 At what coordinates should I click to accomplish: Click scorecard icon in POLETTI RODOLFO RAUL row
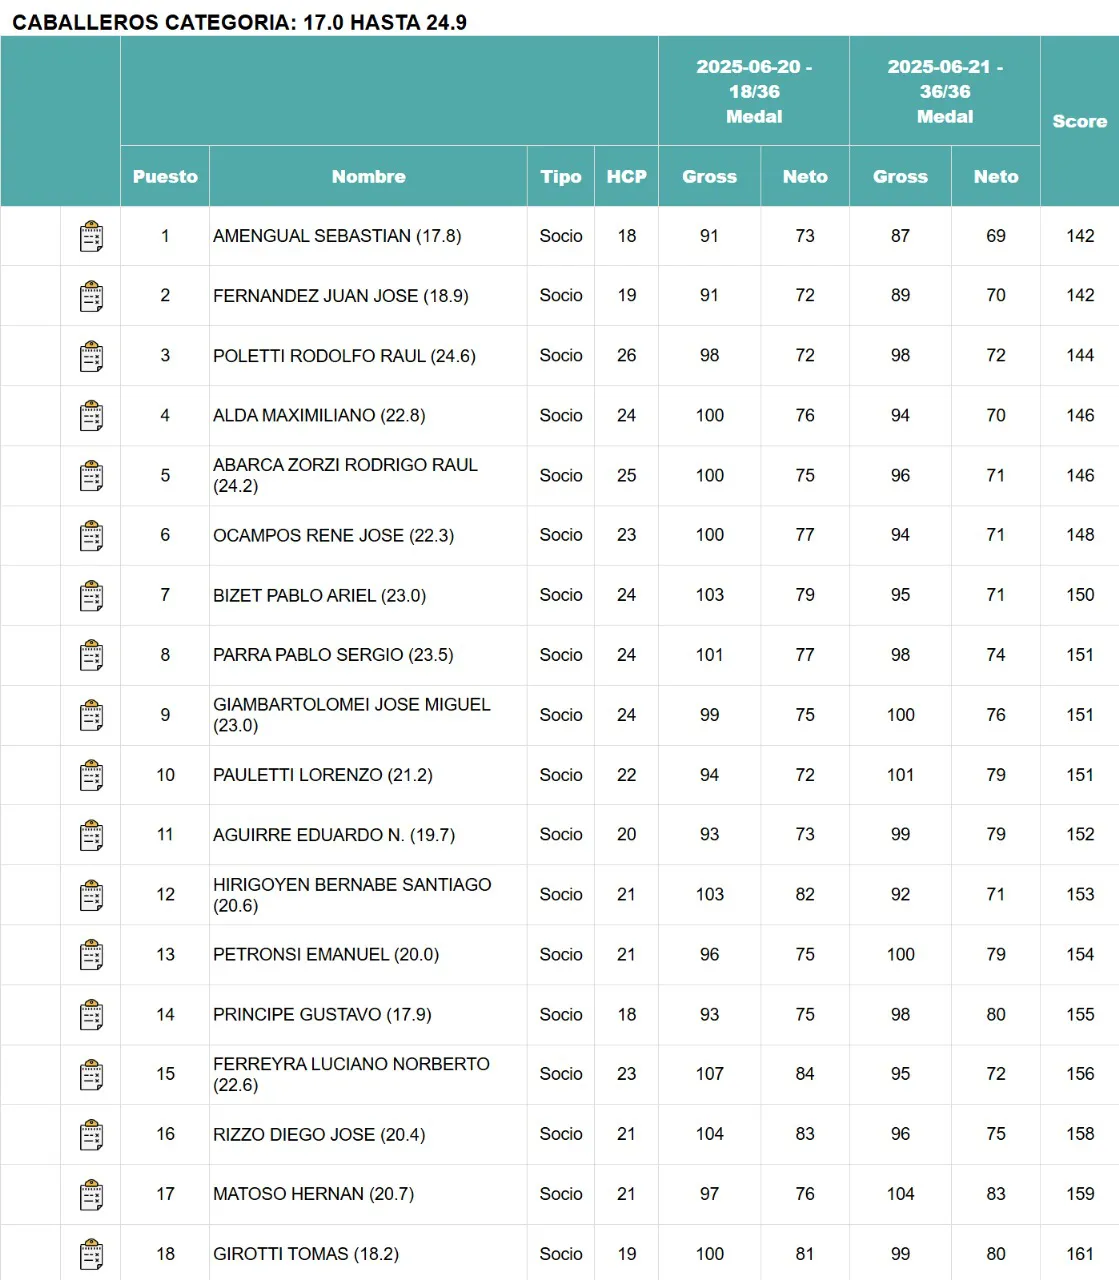click(x=91, y=356)
